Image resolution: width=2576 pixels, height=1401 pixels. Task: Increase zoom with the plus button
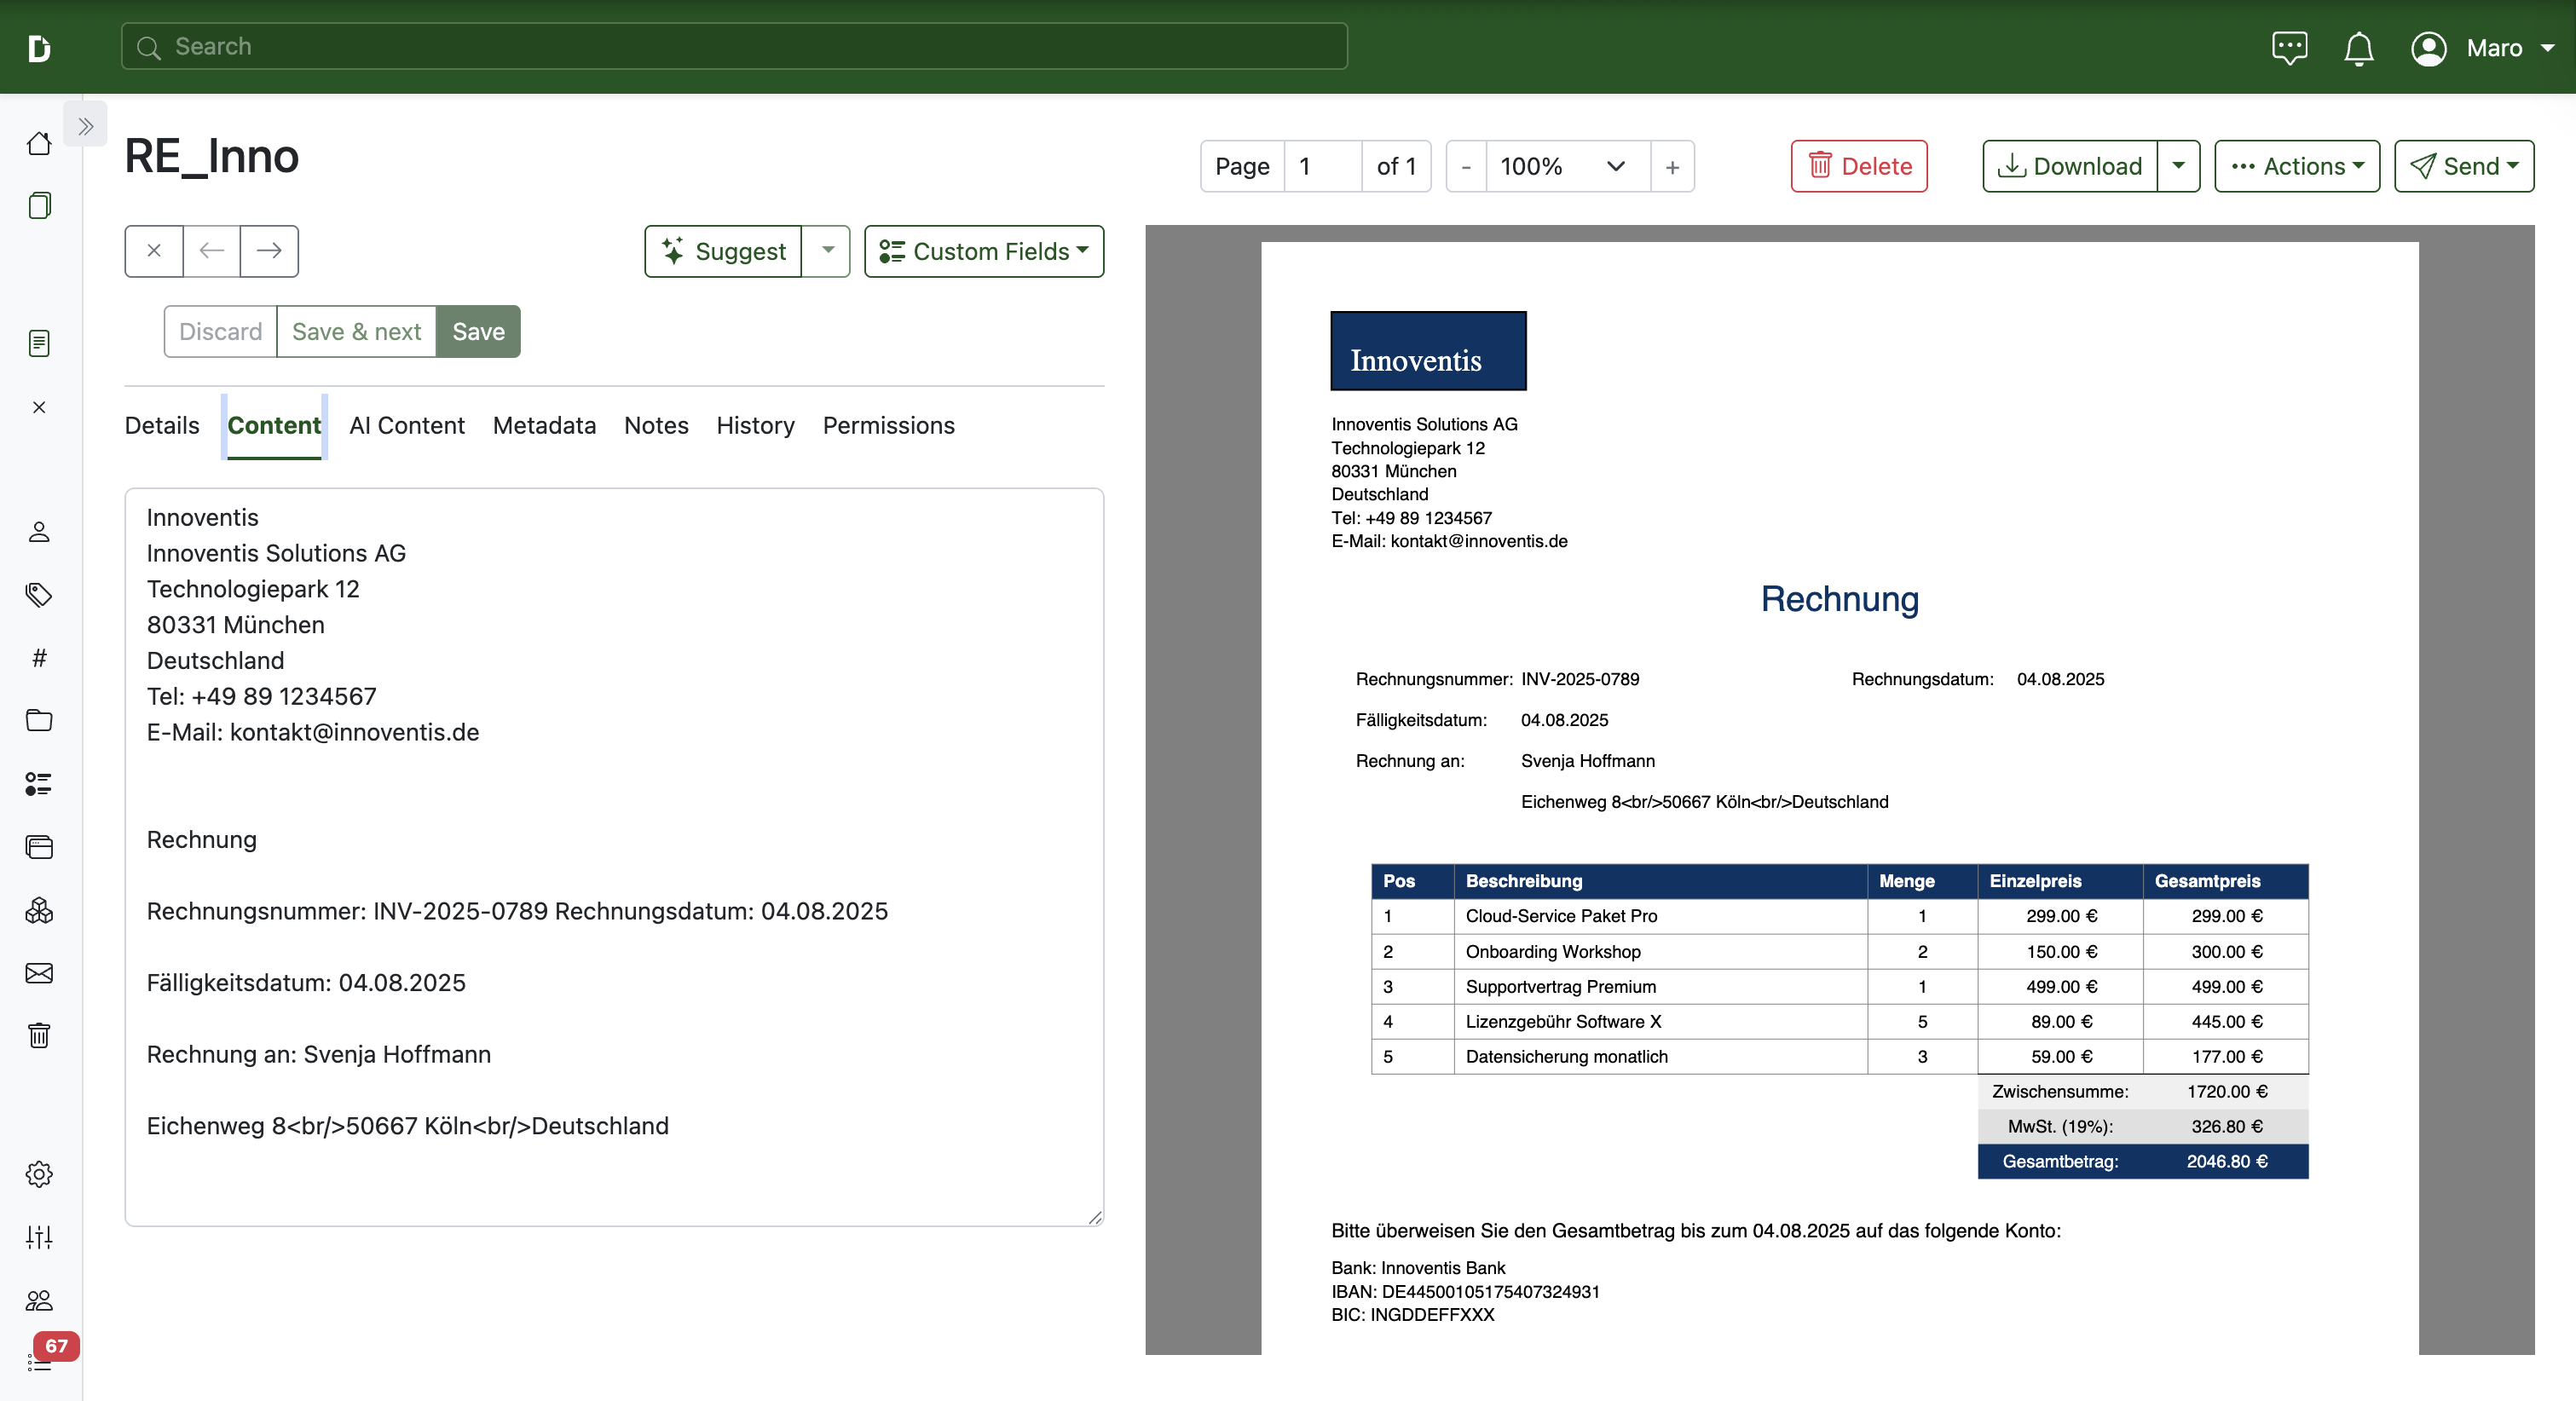click(x=1672, y=167)
